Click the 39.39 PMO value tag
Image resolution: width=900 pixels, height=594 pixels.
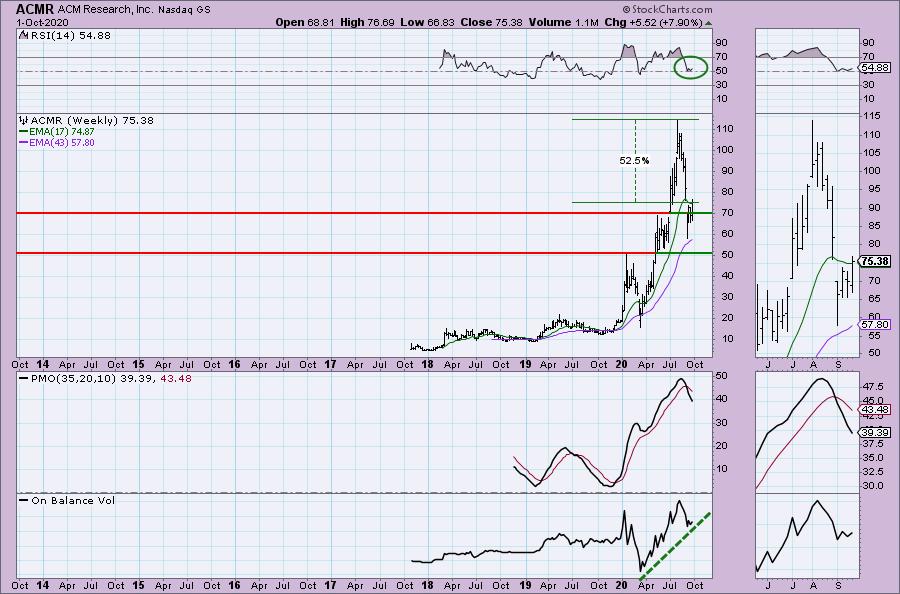876,433
